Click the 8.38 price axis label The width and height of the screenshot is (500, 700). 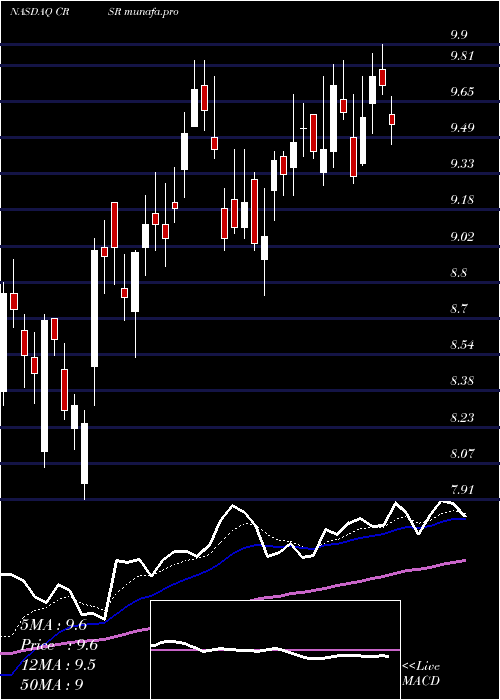pyautogui.click(x=462, y=381)
